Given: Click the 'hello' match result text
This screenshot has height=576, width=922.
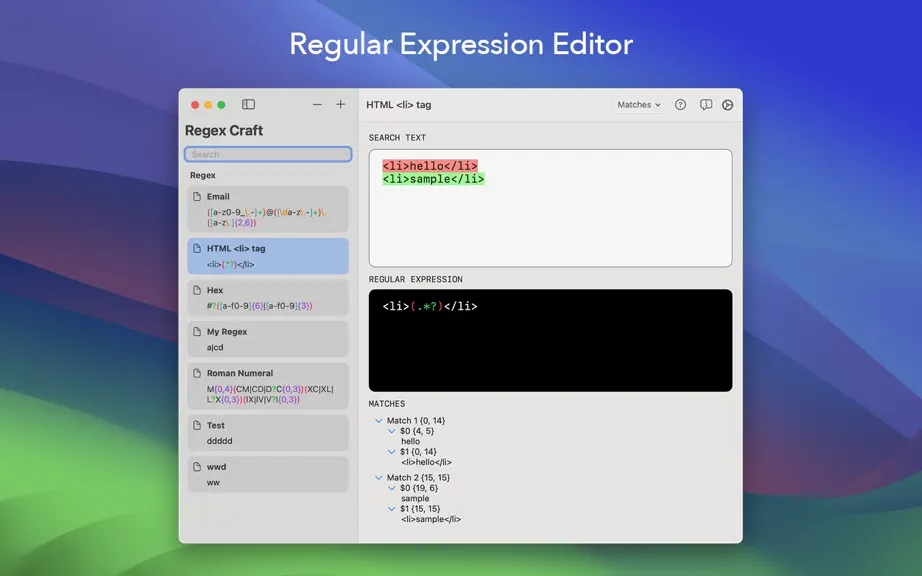Looking at the screenshot, I should (x=410, y=441).
